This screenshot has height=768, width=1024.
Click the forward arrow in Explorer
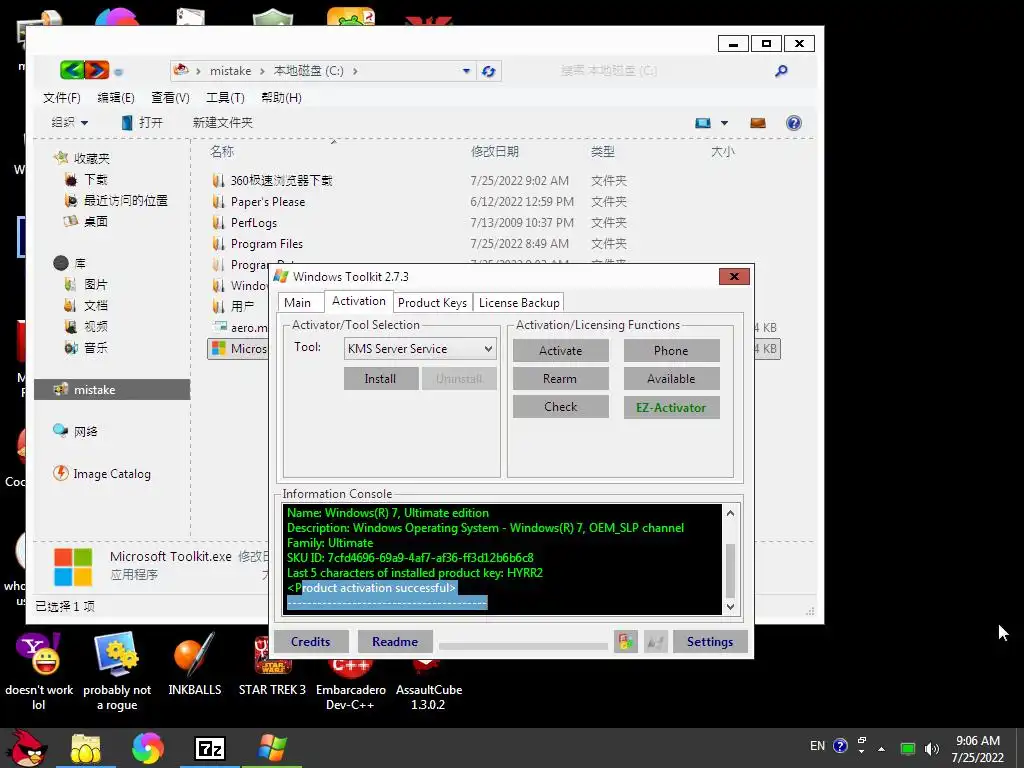tap(97, 70)
